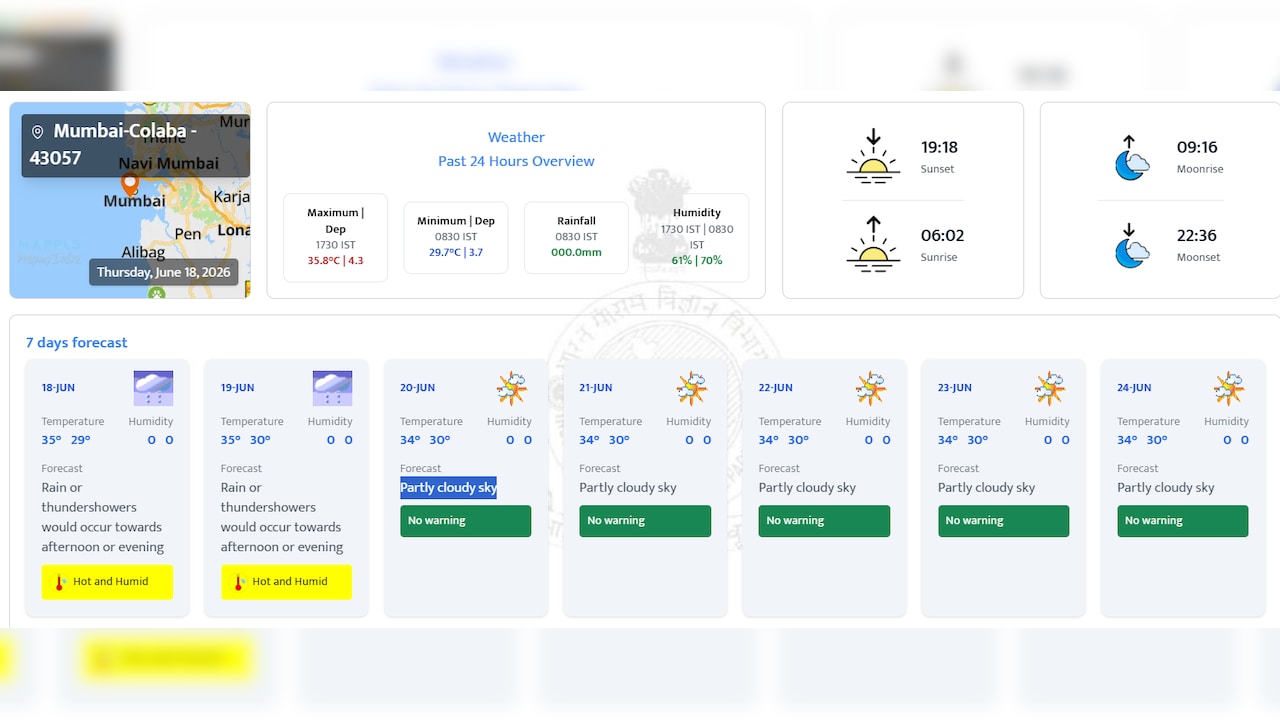Click the sunset icon with the down arrow
Viewport: 1280px width, 720px height.
pos(873,156)
